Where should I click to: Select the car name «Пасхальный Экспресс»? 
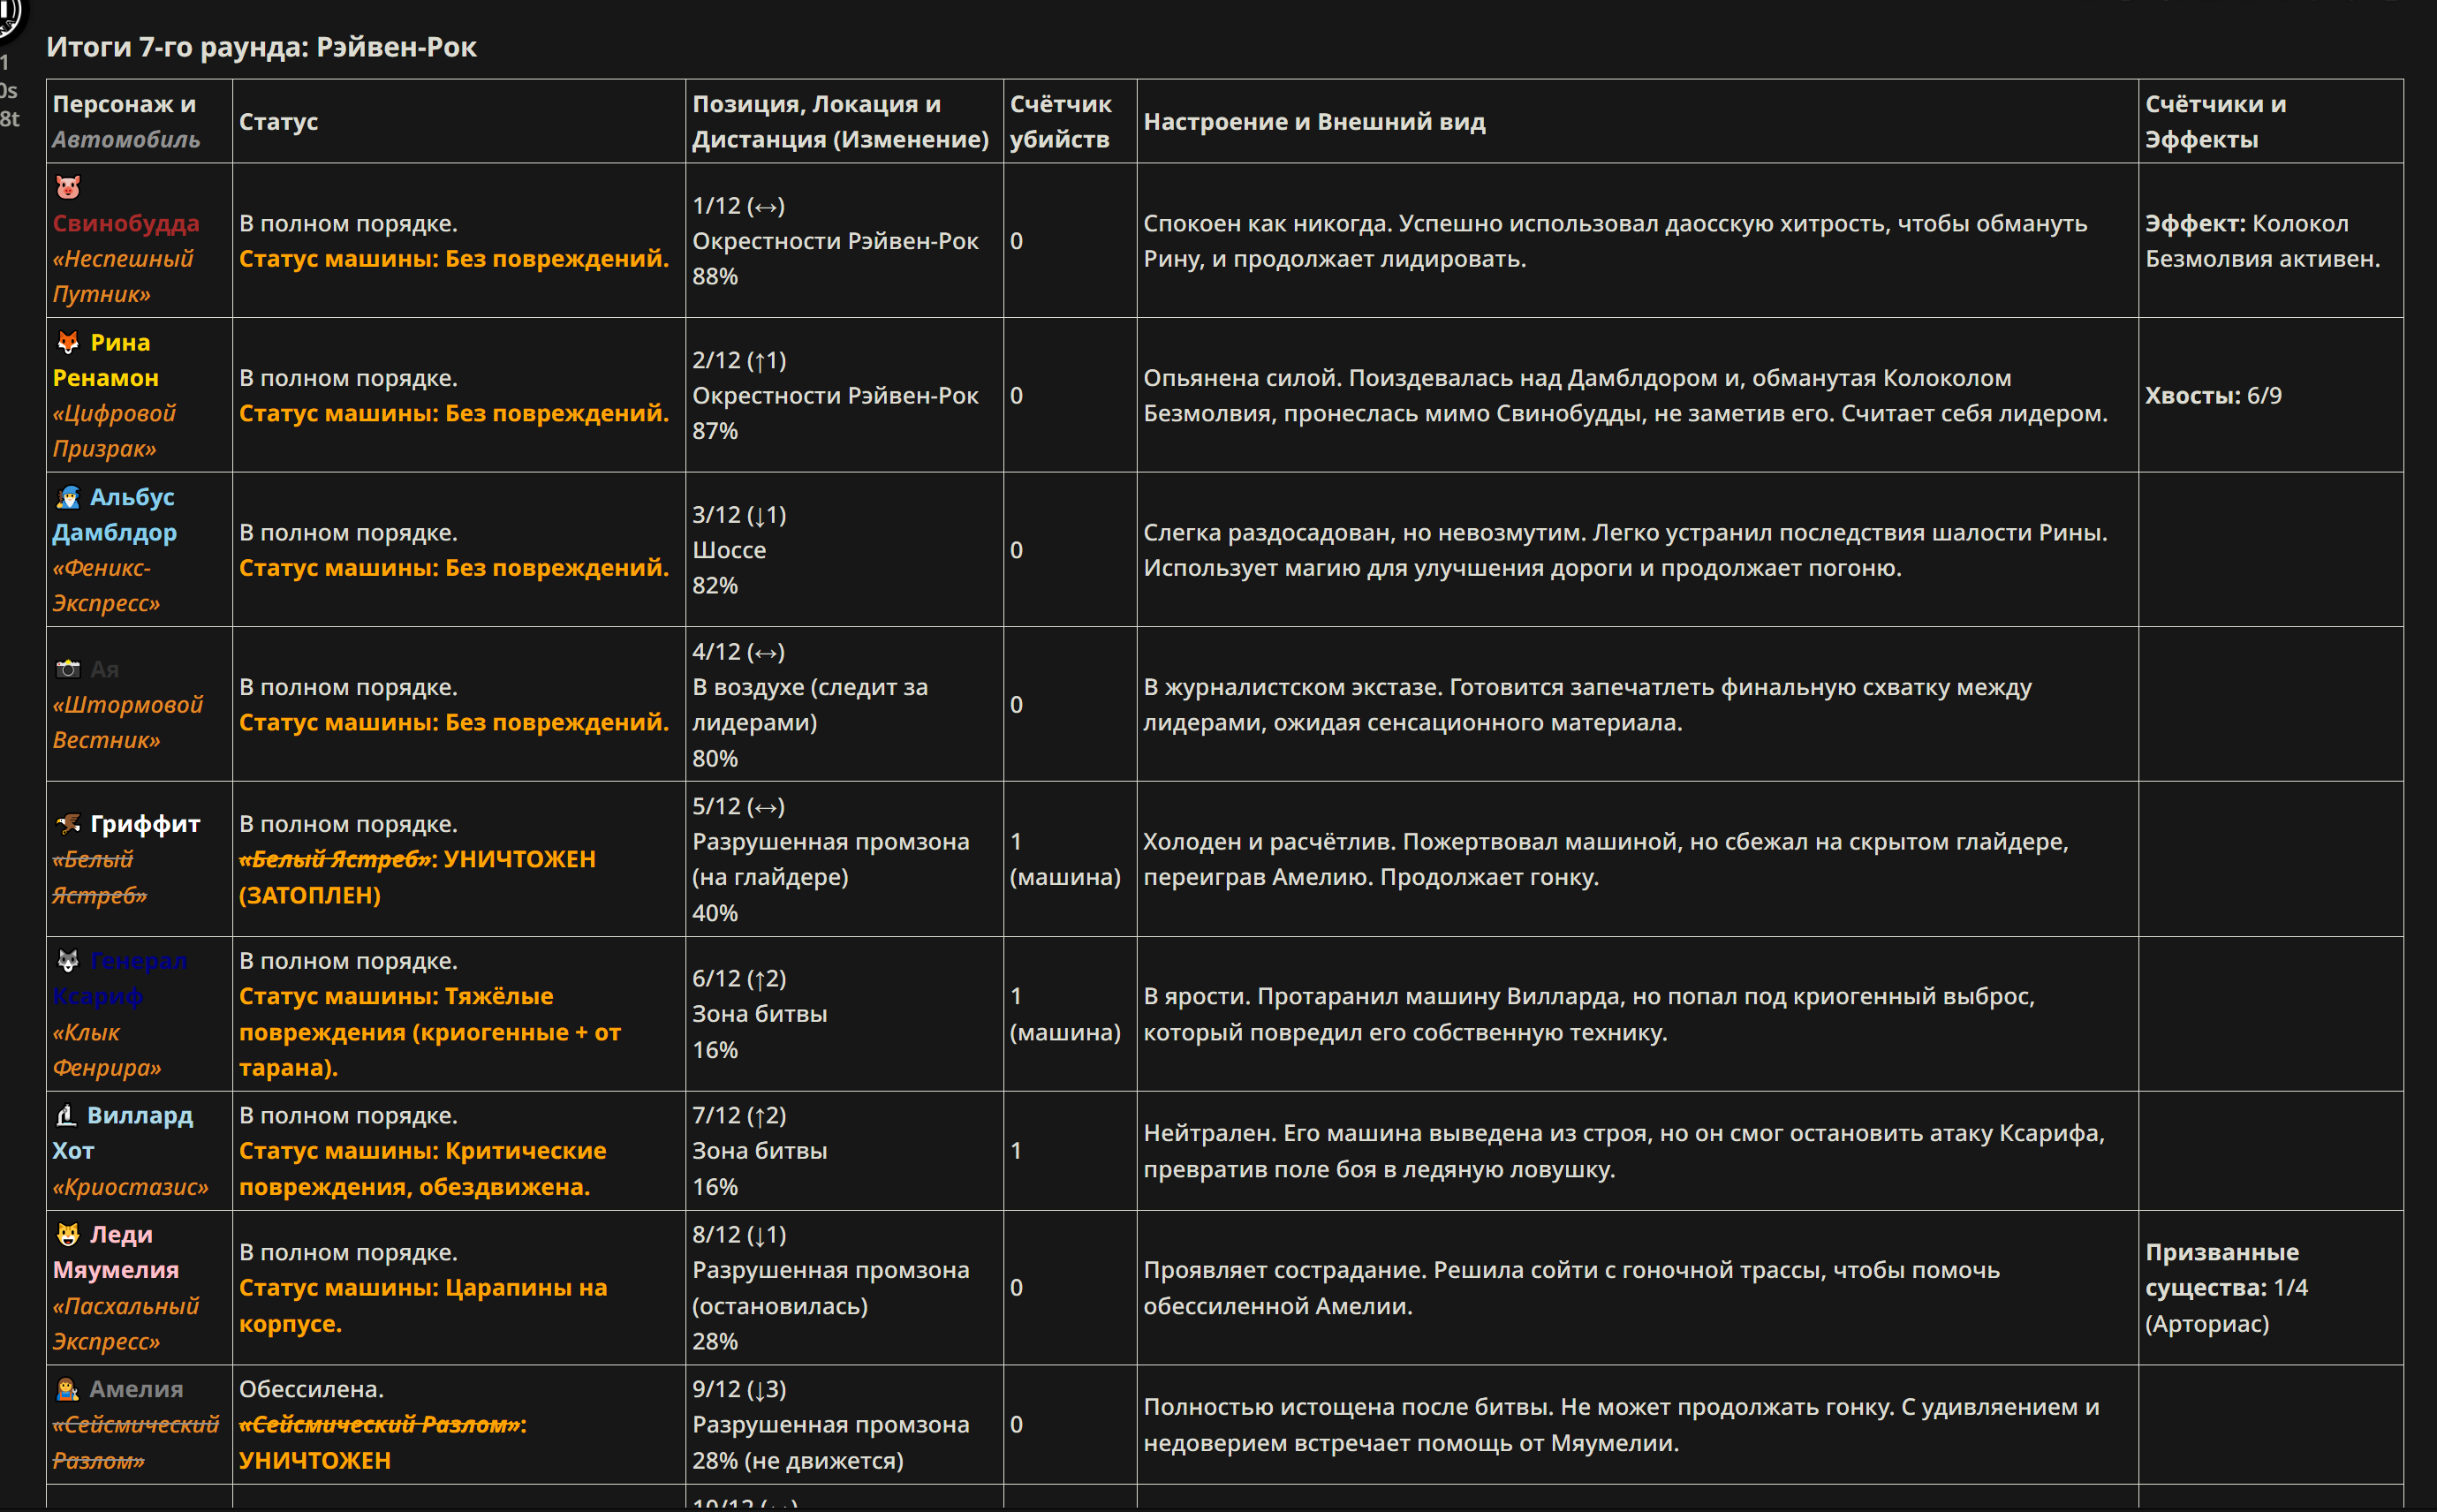point(126,1324)
